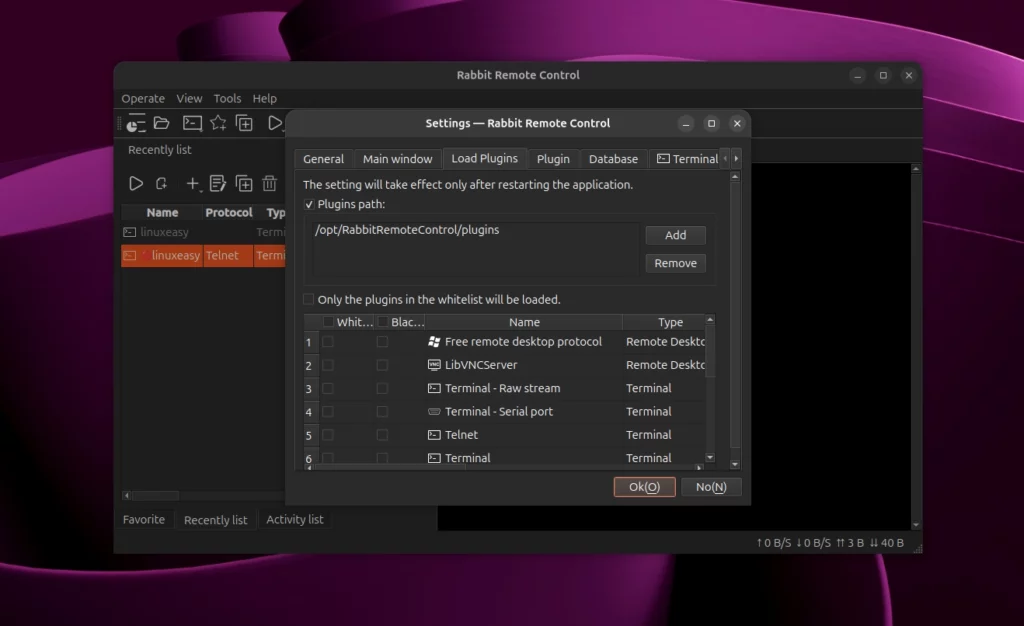Toggle the Blacklist column header checkbox
1024x626 pixels.
(x=383, y=322)
